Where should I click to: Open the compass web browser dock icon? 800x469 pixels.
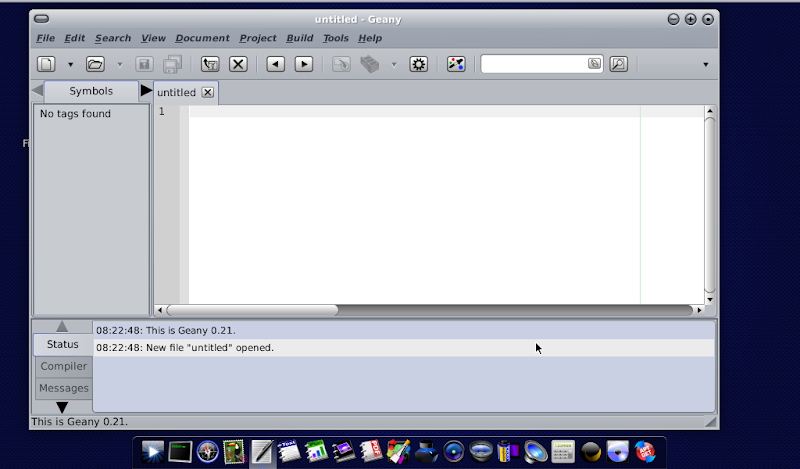point(208,452)
